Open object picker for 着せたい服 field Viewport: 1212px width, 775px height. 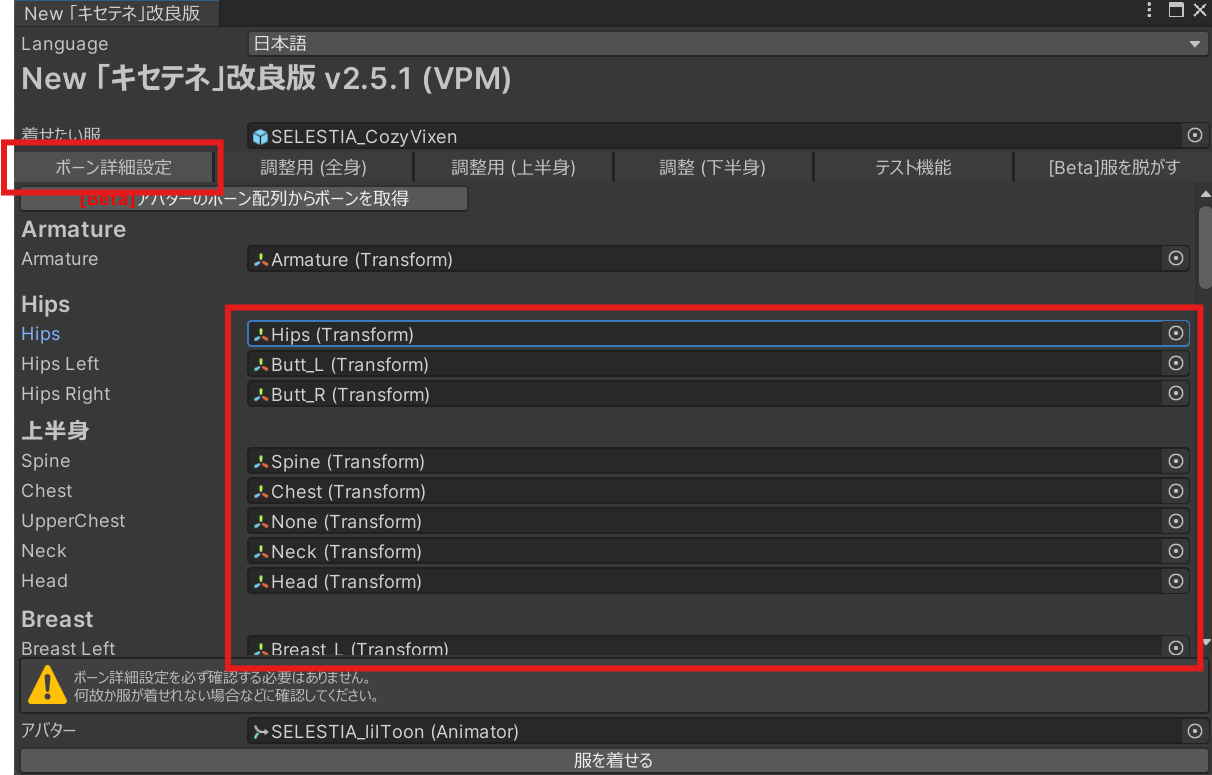[1194, 135]
